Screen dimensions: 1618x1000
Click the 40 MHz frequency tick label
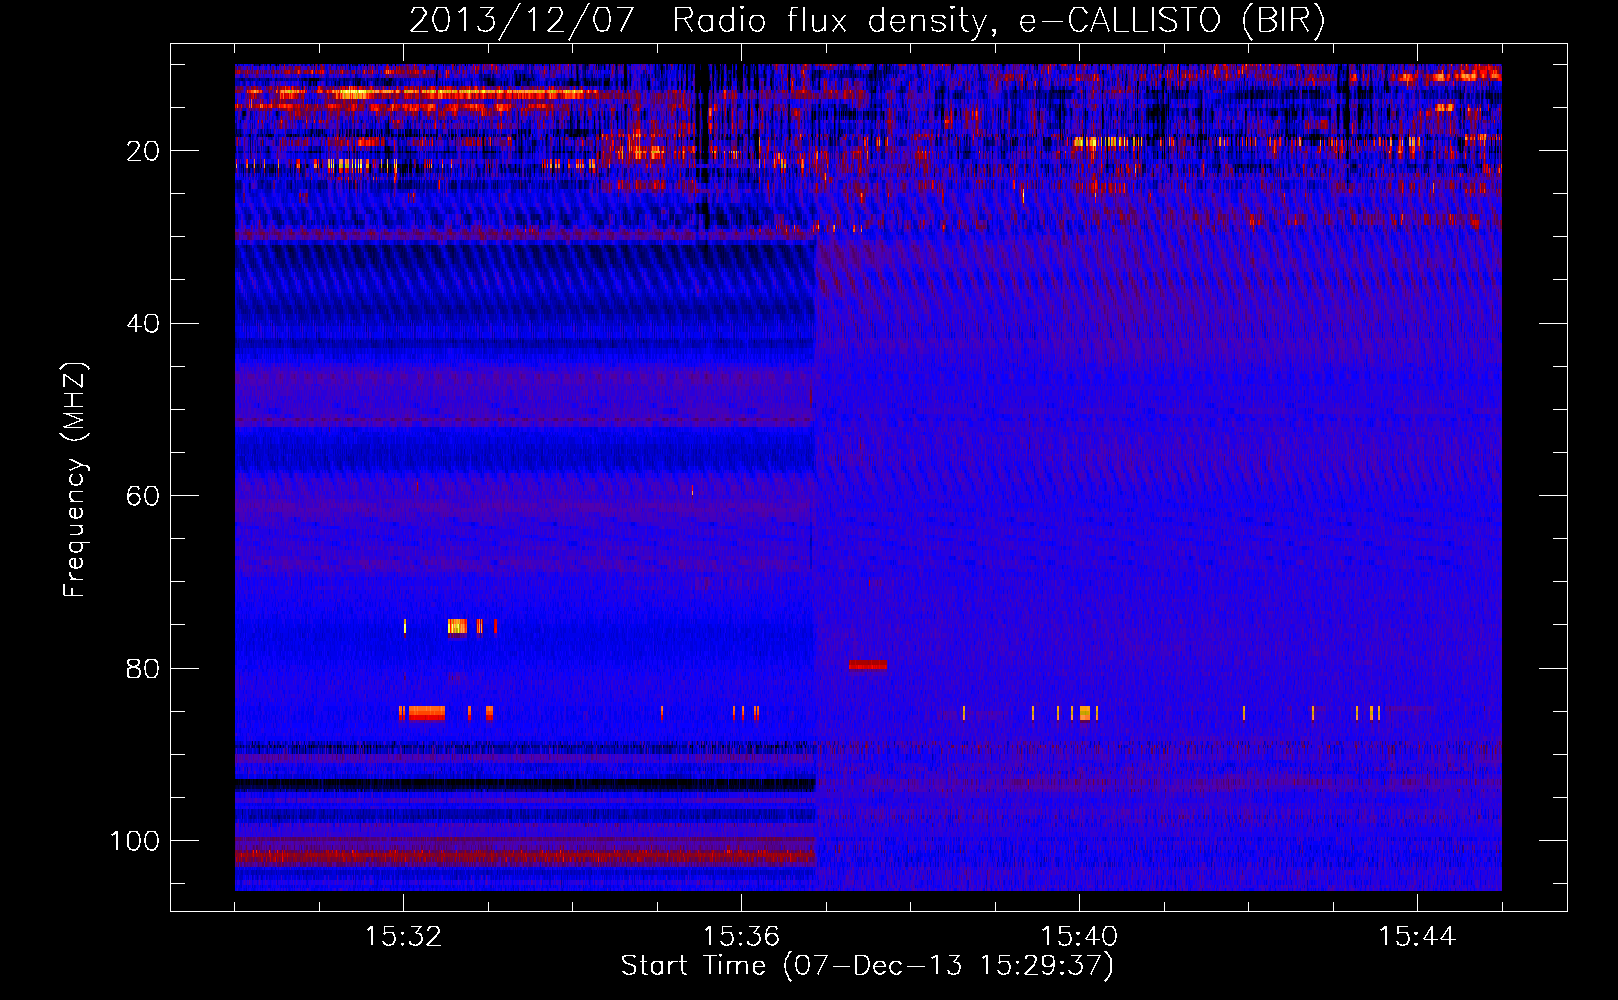click(143, 324)
